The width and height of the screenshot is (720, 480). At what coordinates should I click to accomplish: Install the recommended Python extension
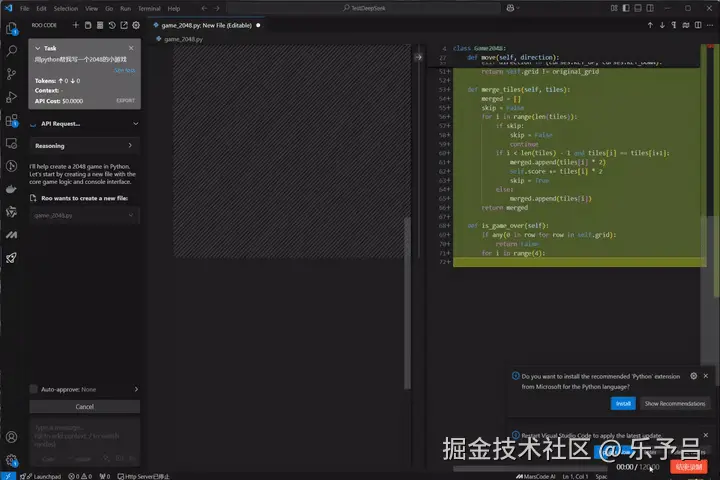pyautogui.click(x=623, y=404)
